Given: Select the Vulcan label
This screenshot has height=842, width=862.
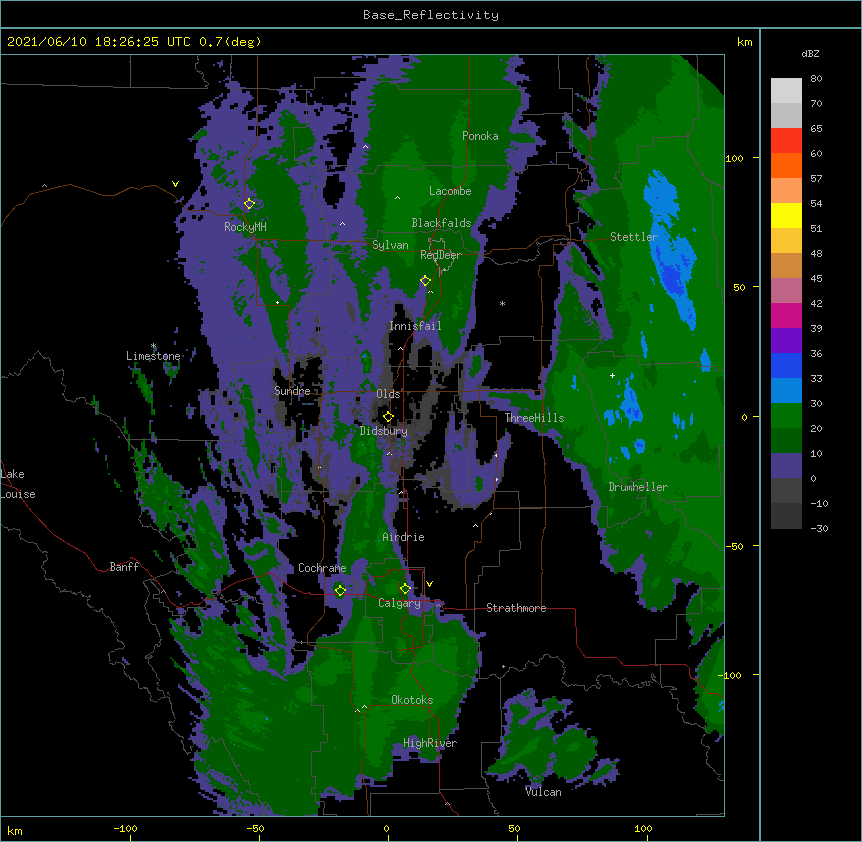Looking at the screenshot, I should pyautogui.click(x=543, y=792).
